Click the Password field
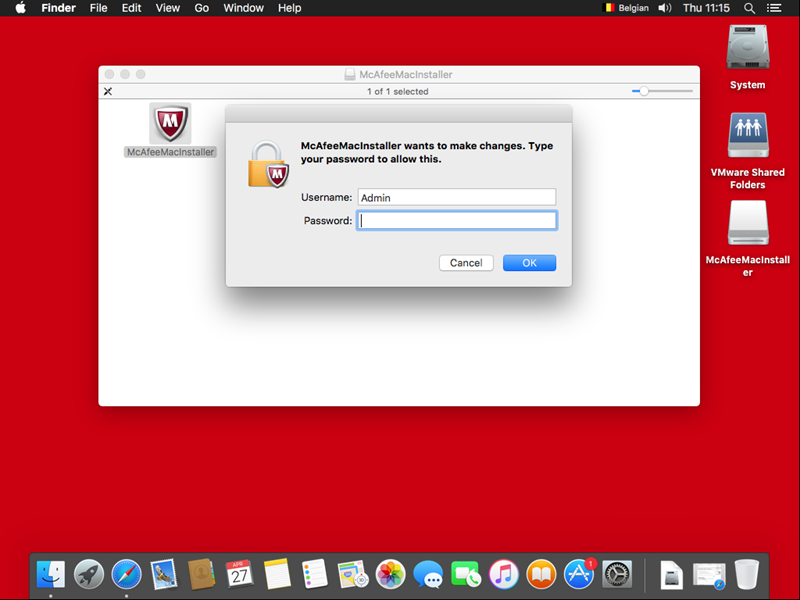The image size is (800, 600). (457, 220)
